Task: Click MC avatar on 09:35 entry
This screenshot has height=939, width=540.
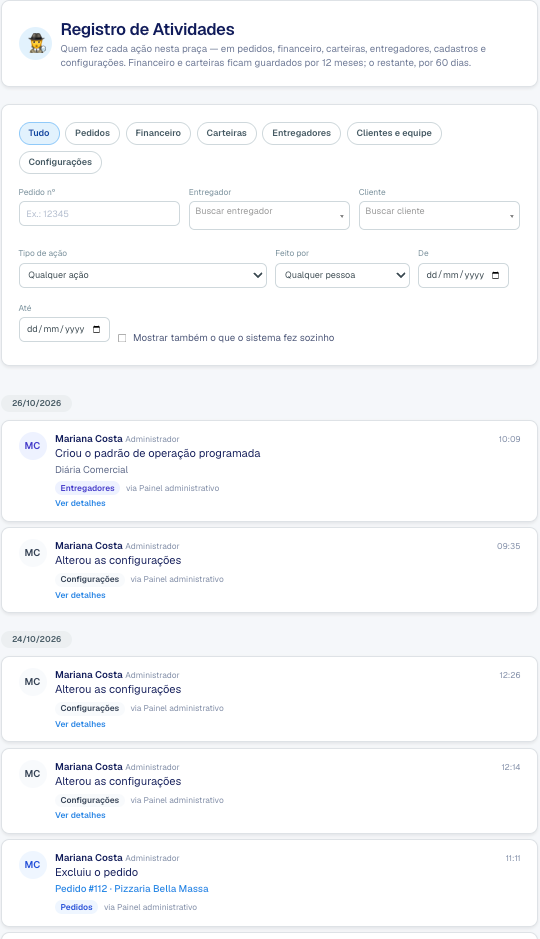Action: [x=32, y=553]
